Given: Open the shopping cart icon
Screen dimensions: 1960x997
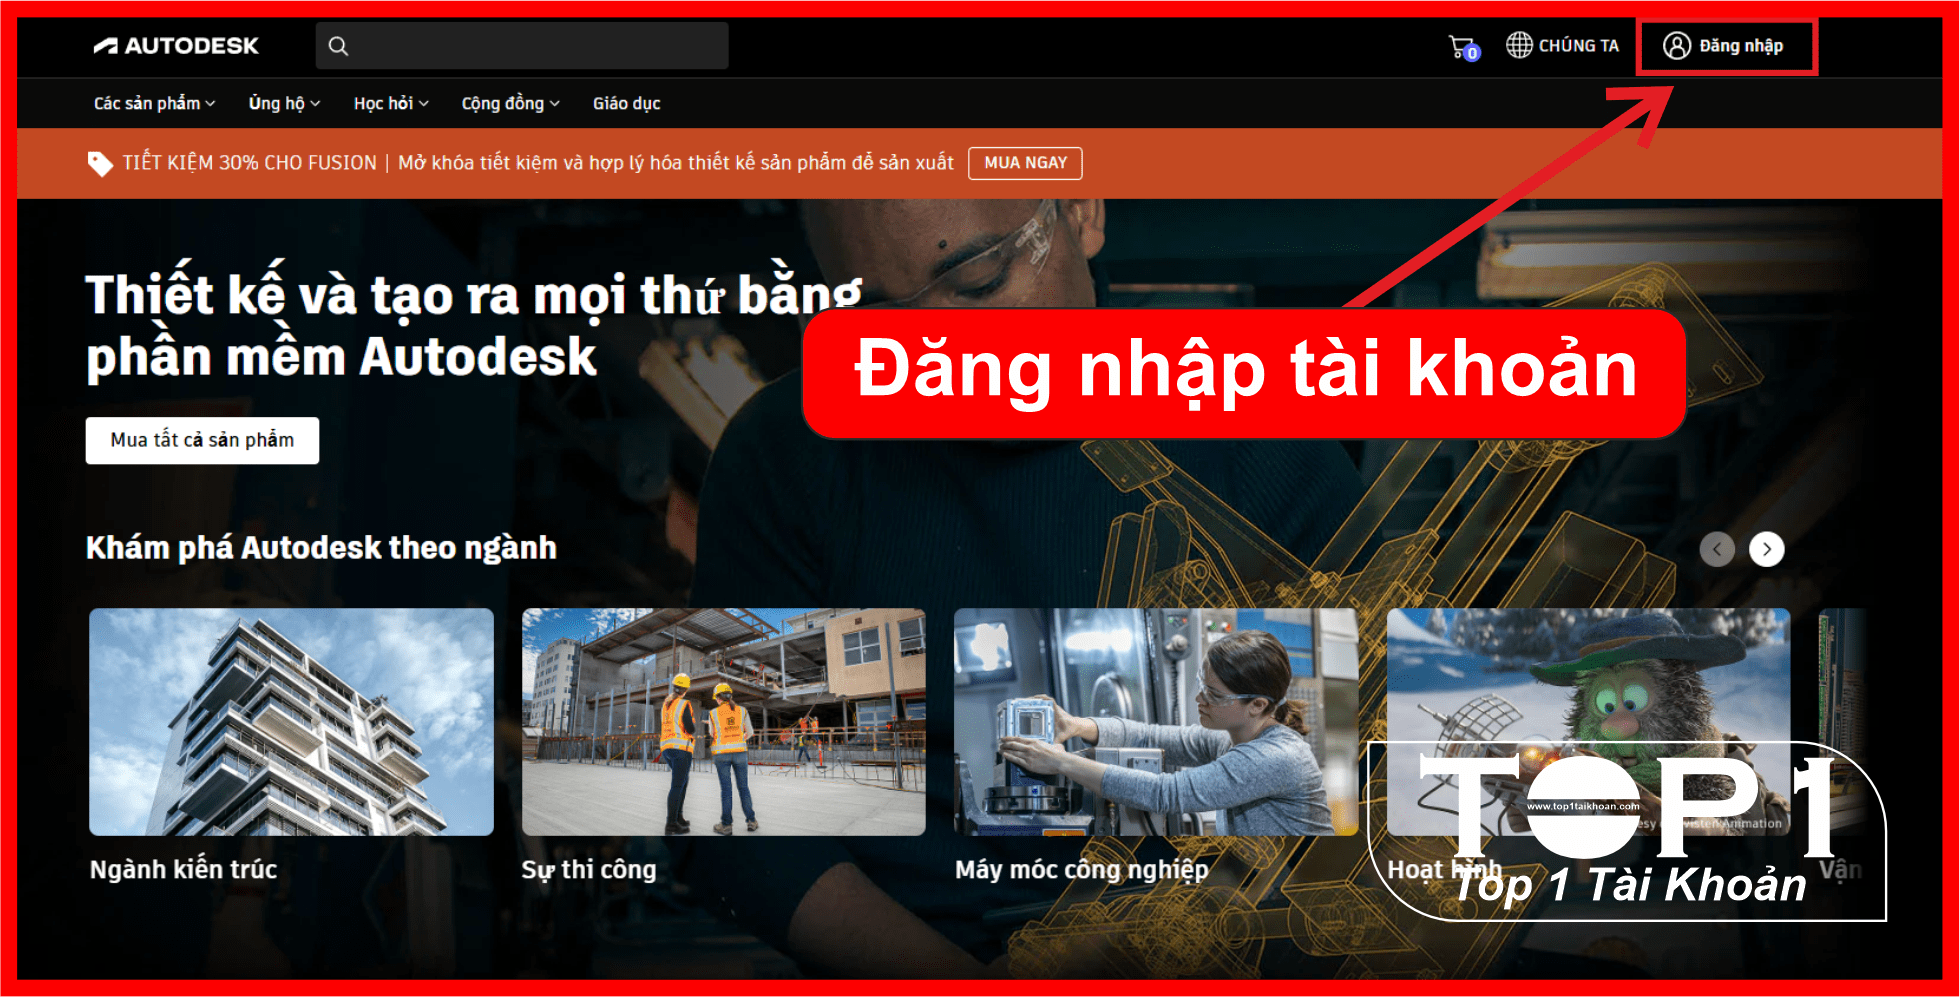Looking at the screenshot, I should pyautogui.click(x=1464, y=47).
